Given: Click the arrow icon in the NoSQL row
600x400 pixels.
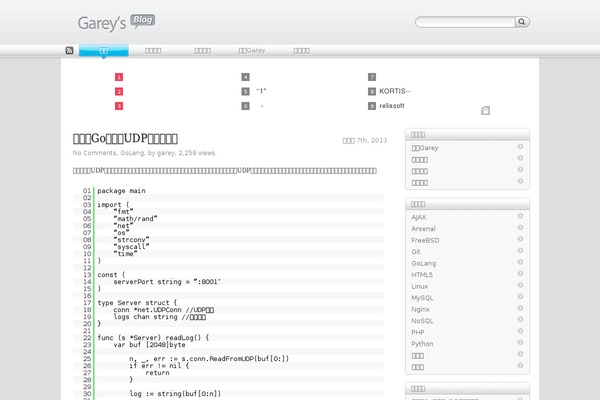Looking at the screenshot, I should (520, 319).
